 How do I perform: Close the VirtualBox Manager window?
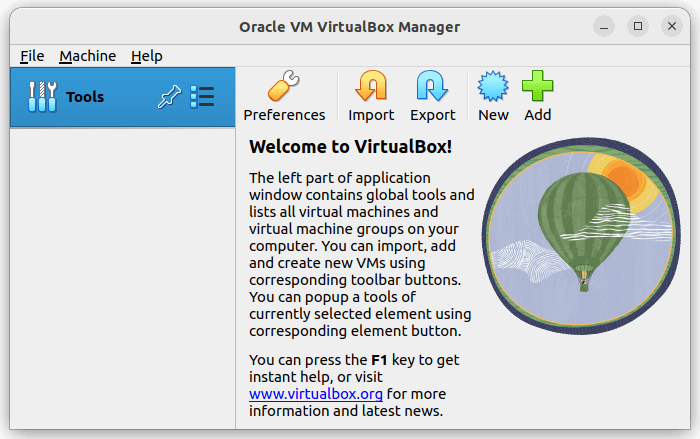click(672, 26)
